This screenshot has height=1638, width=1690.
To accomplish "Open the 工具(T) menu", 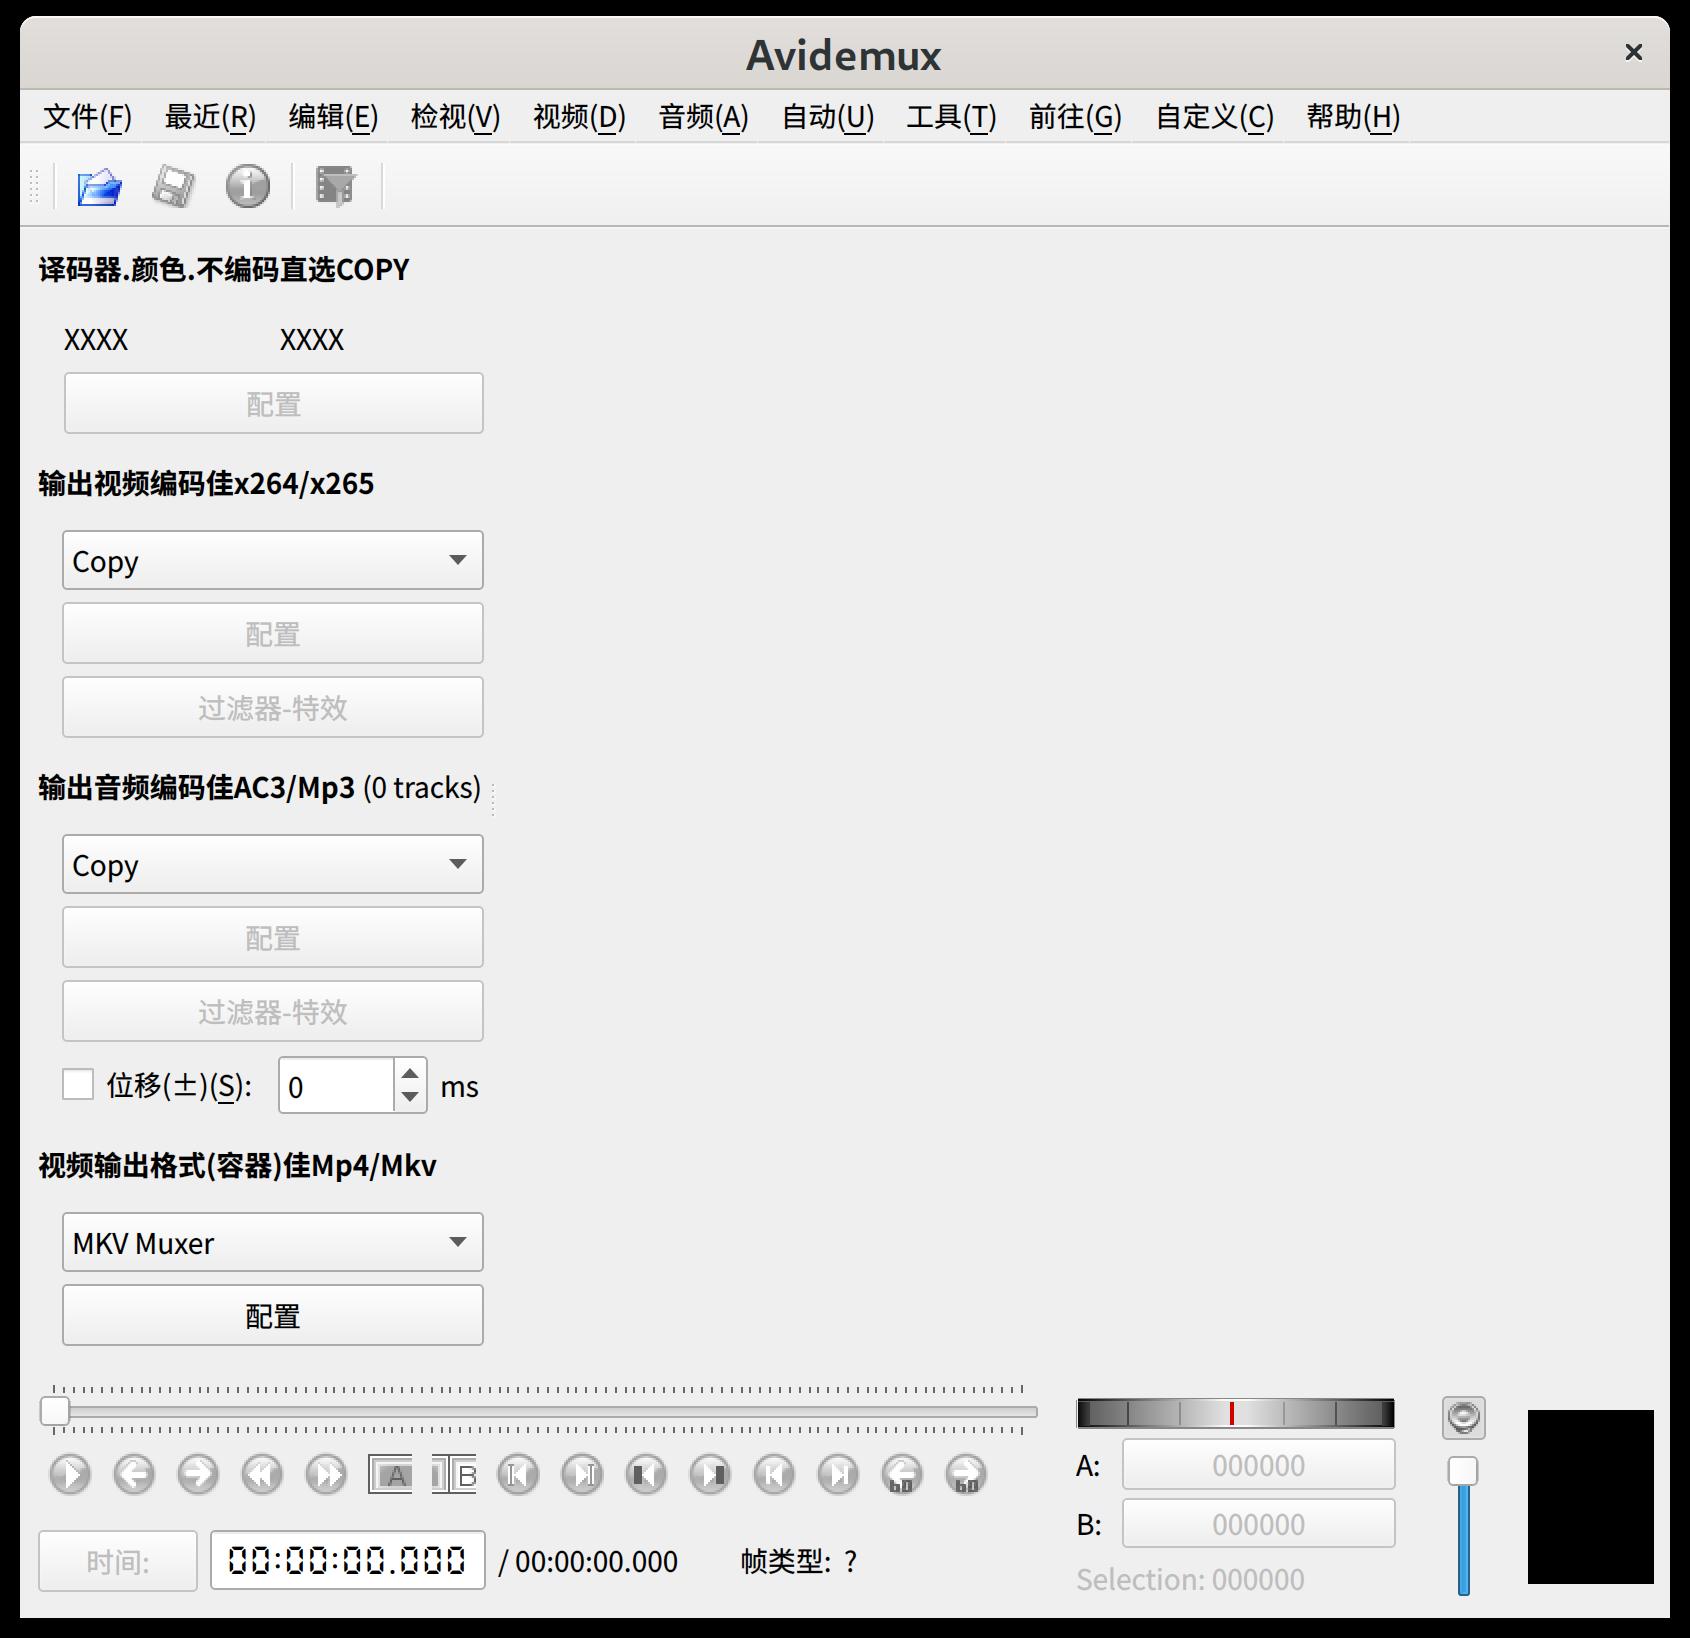I will (951, 117).
